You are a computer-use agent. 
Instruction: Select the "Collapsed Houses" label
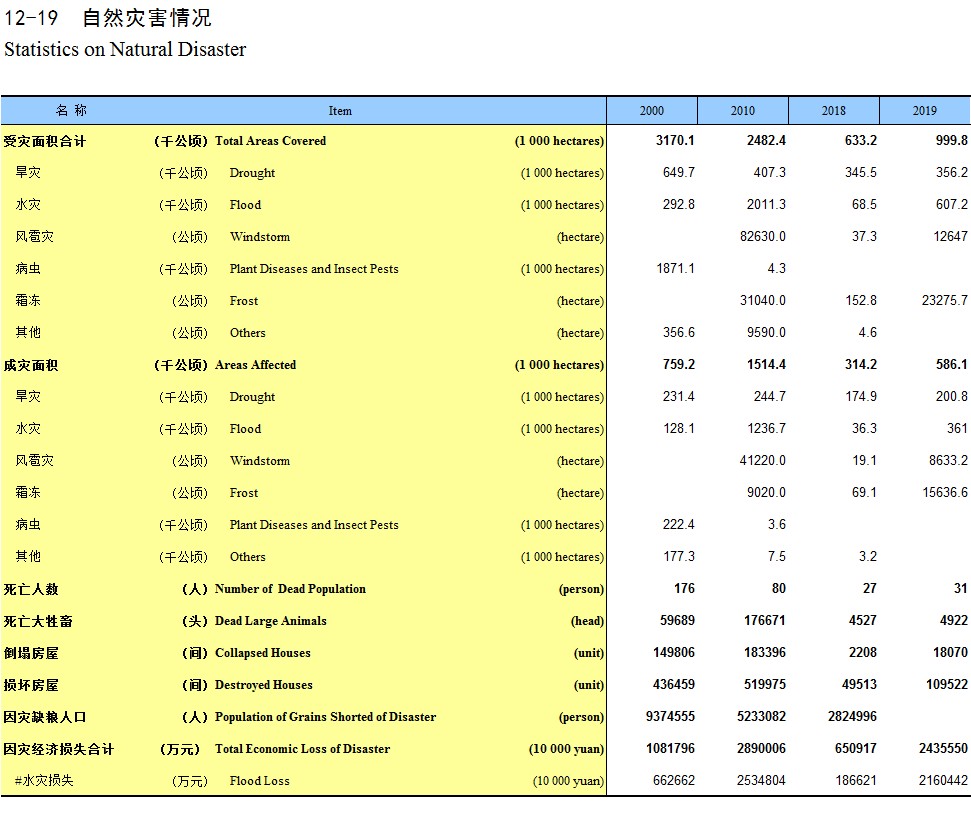(263, 653)
